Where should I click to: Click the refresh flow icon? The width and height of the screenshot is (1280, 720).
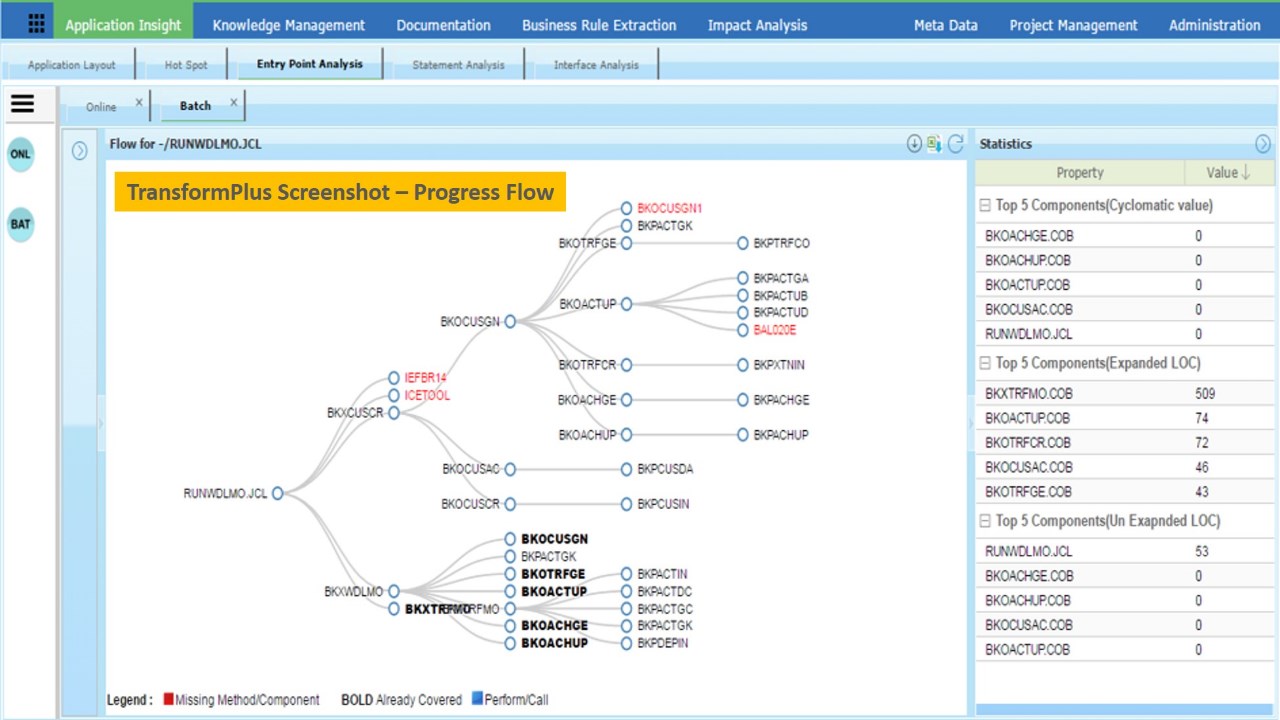(956, 144)
